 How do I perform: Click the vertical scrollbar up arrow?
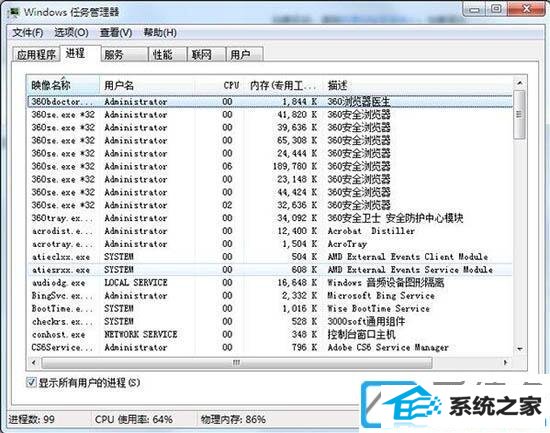(519, 83)
